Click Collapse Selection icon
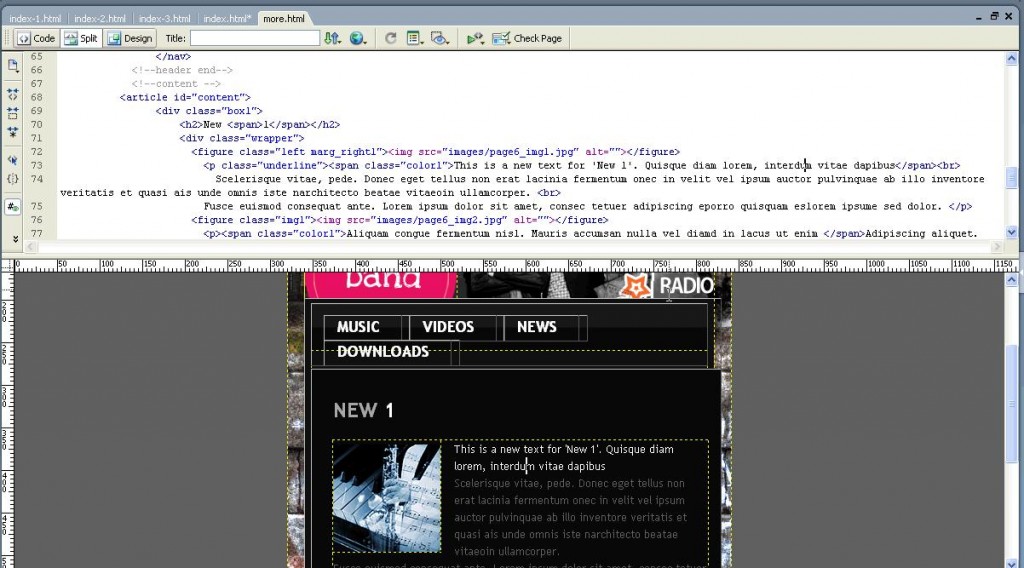1024x568 pixels. click(x=12, y=114)
